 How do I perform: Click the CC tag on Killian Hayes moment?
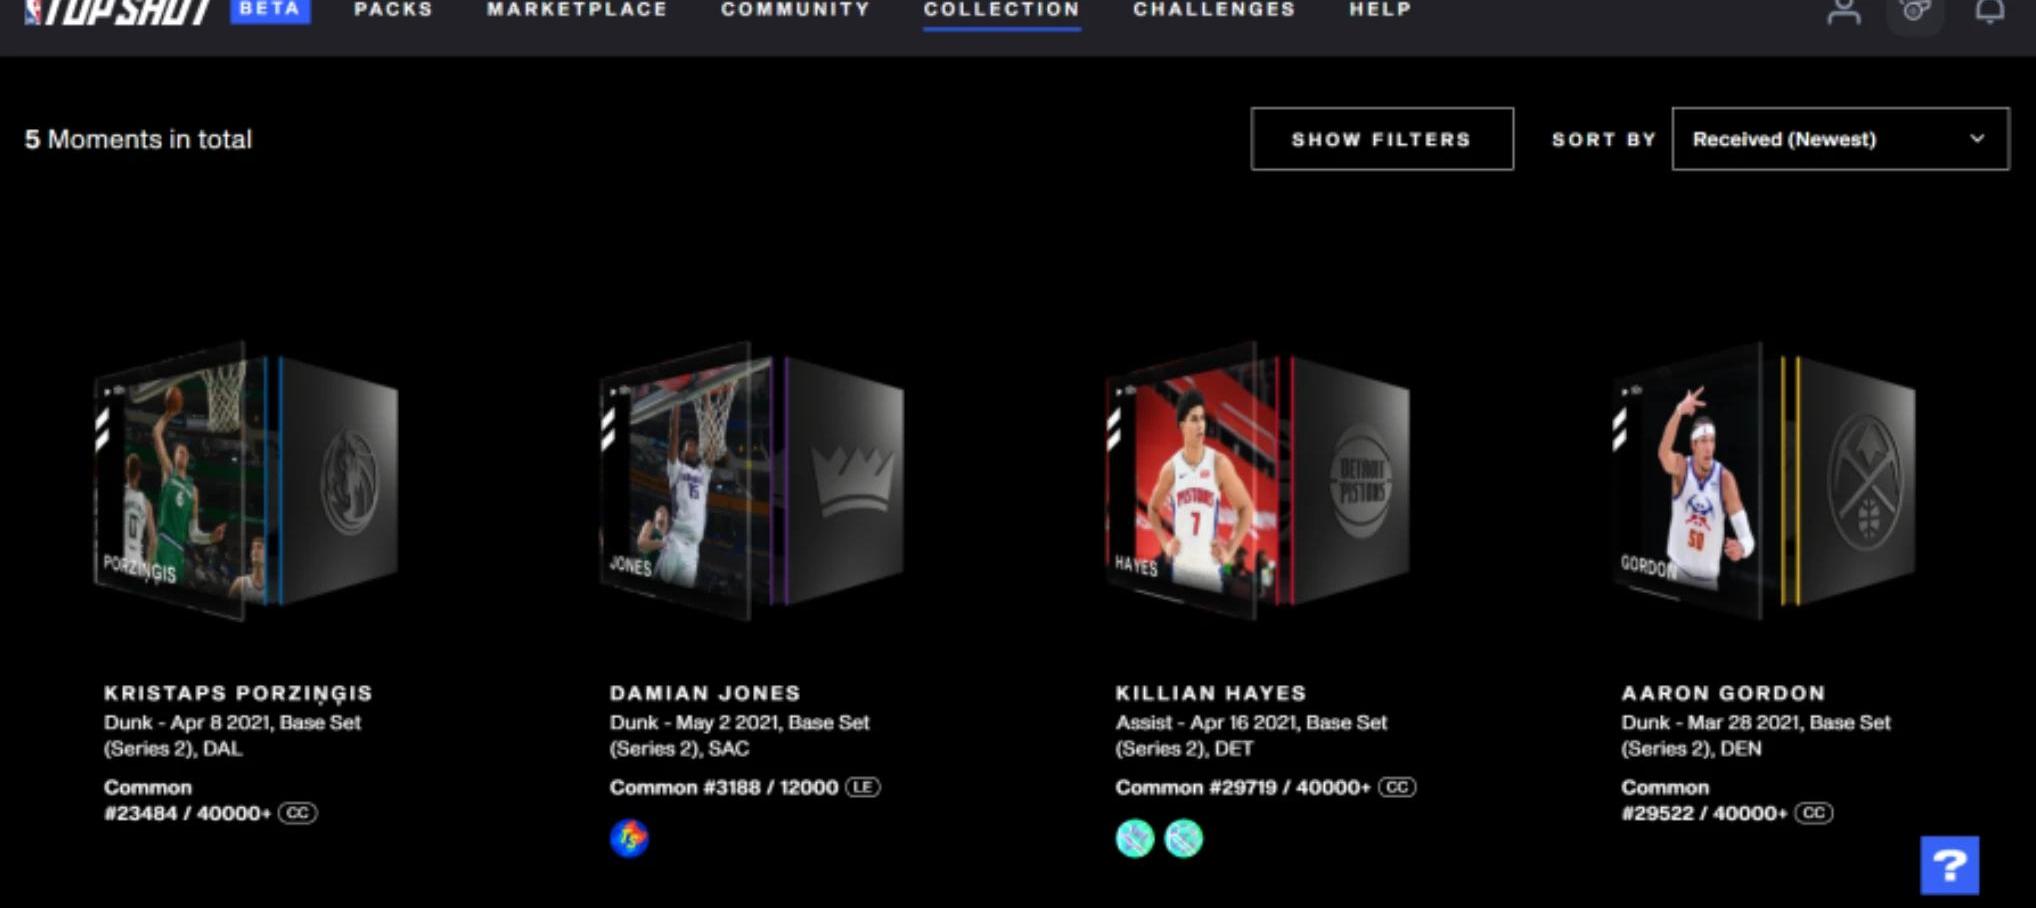(x=1397, y=787)
